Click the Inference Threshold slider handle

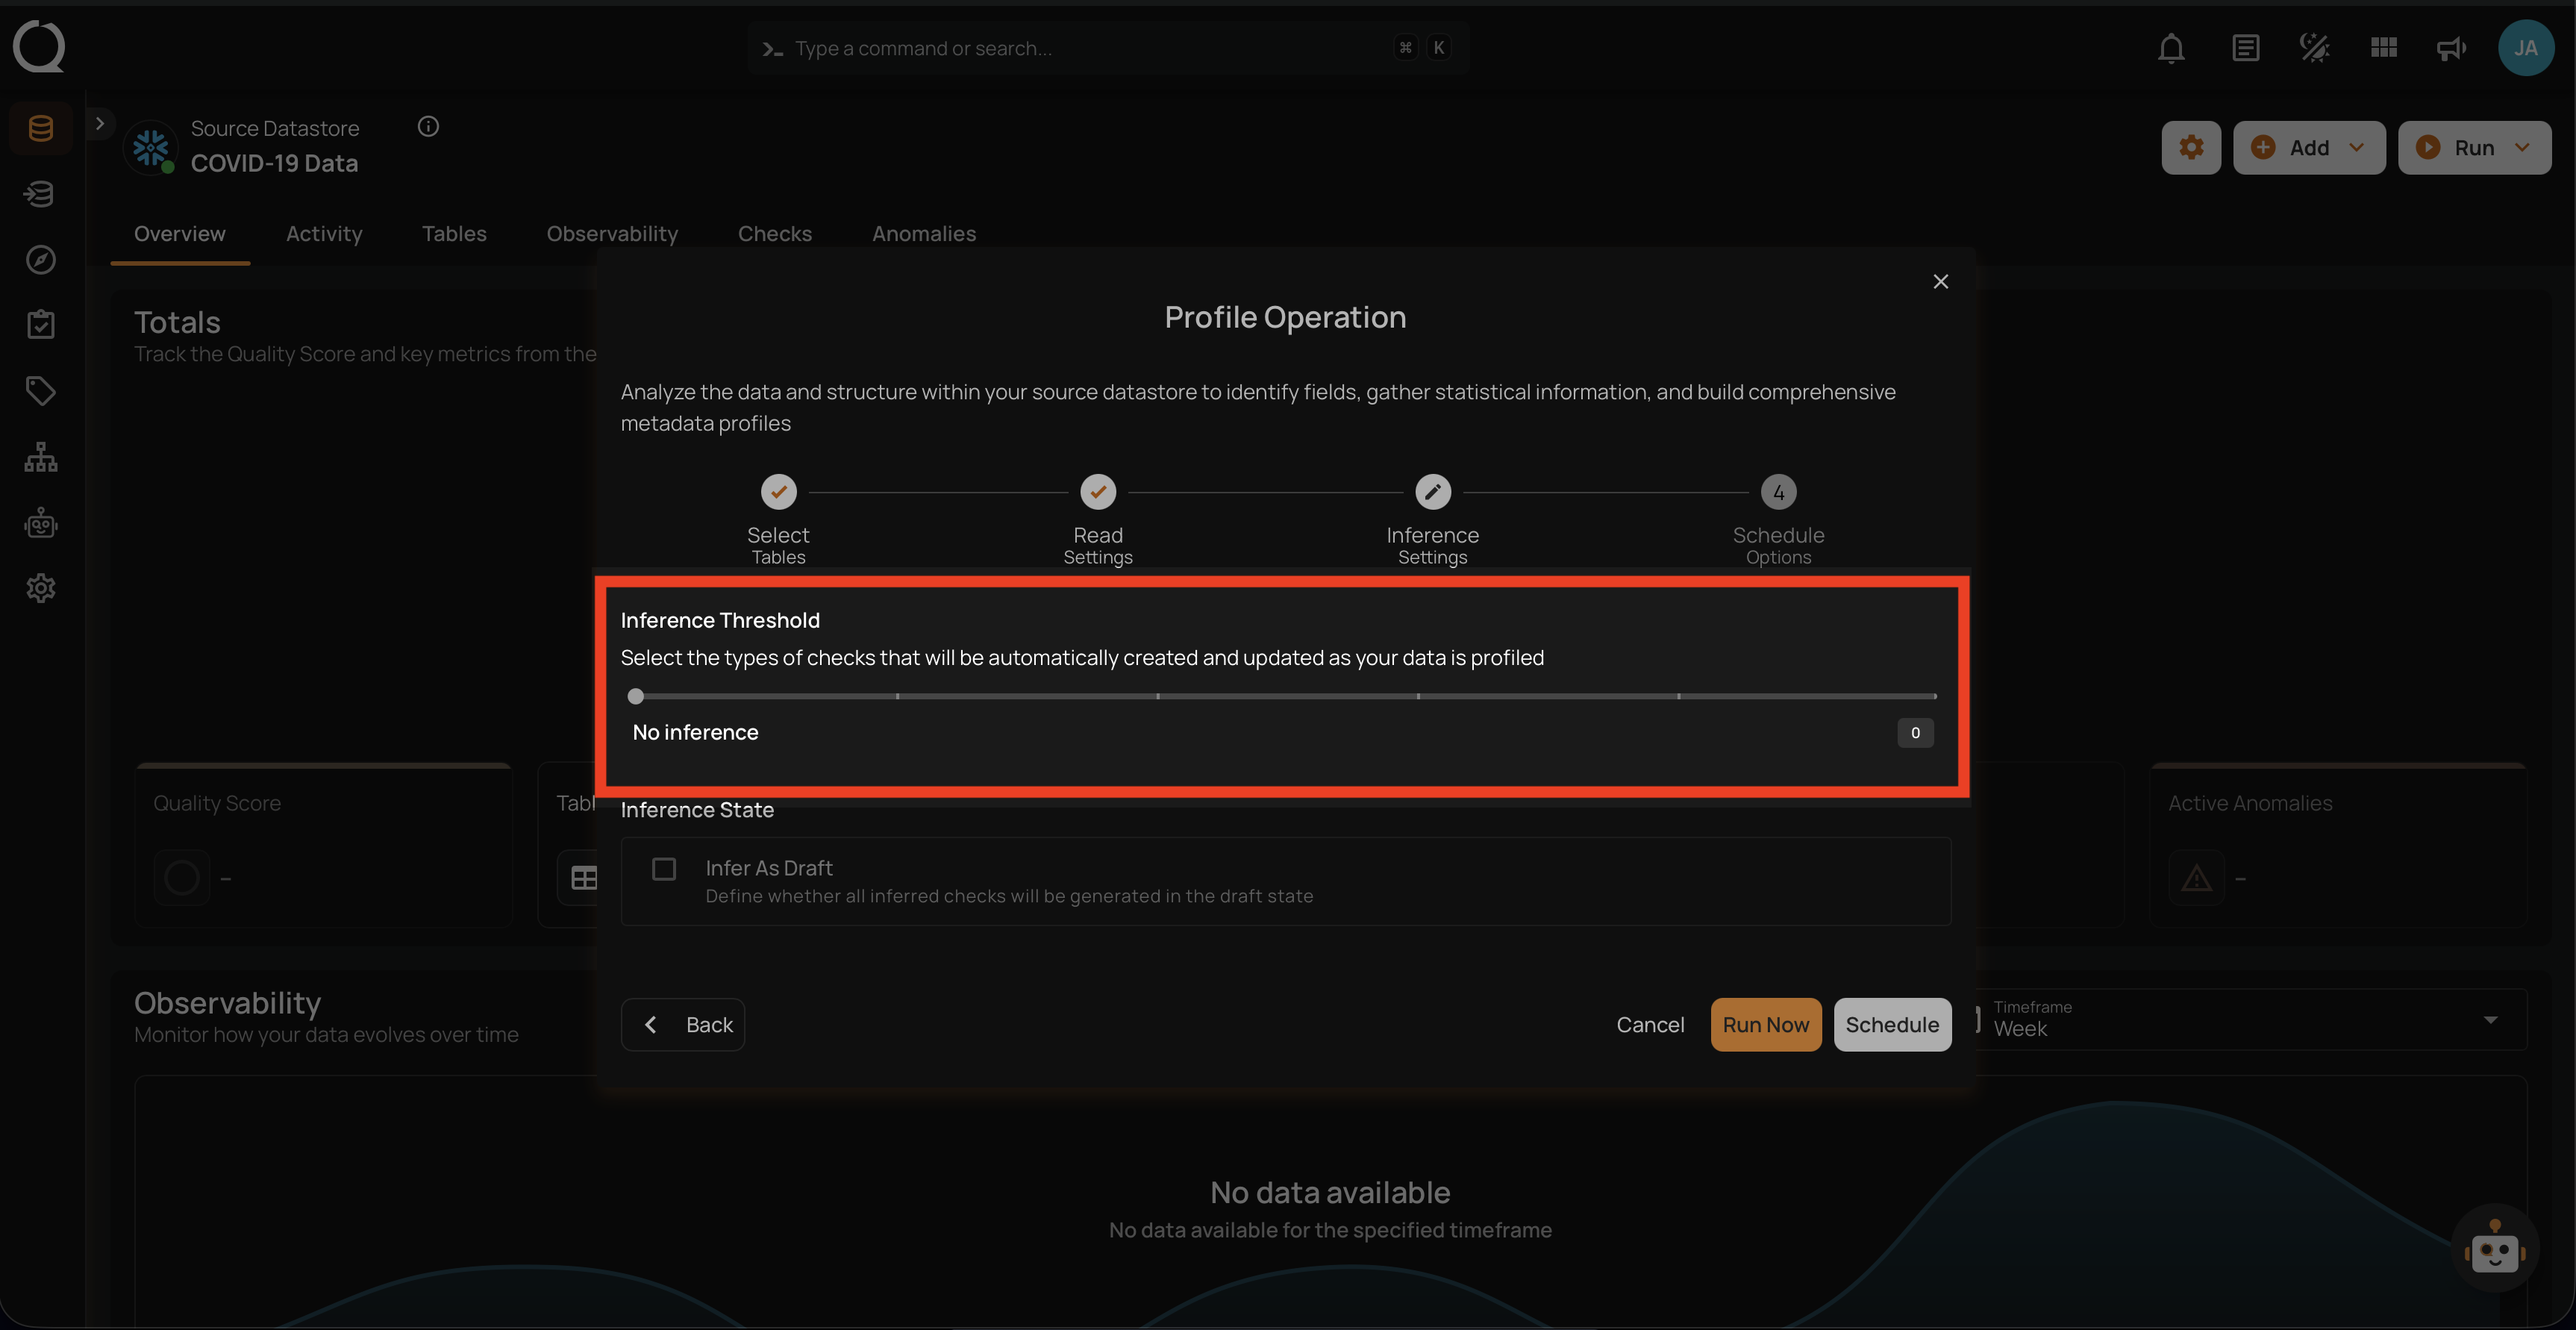pos(636,697)
